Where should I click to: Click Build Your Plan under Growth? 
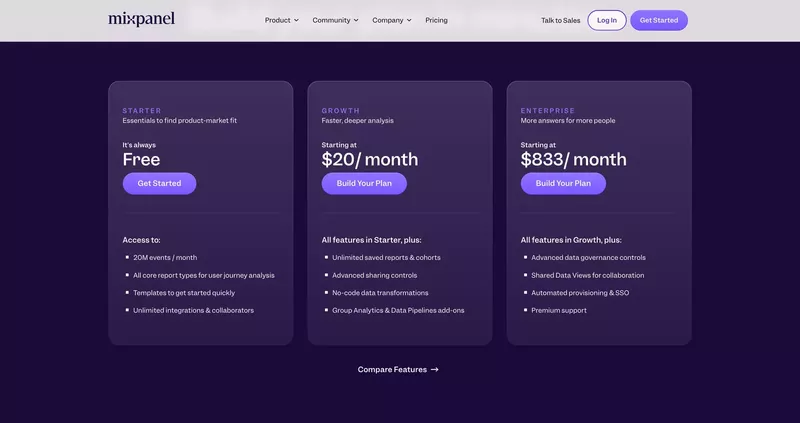(x=364, y=183)
